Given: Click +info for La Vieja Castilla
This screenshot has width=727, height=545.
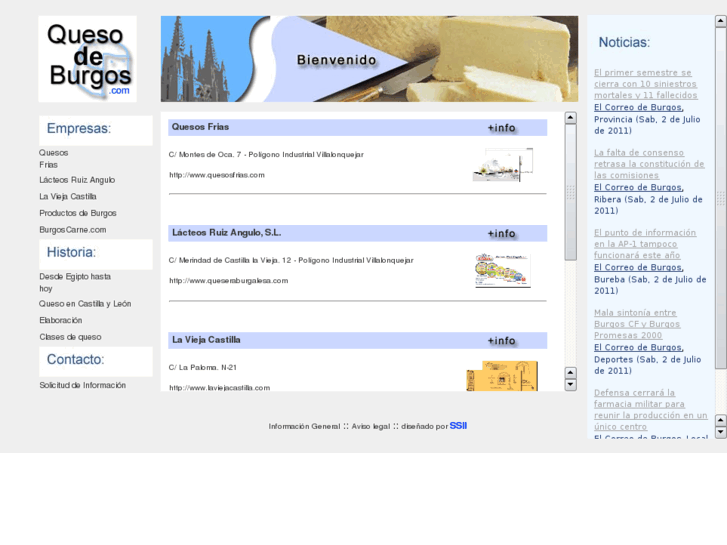Looking at the screenshot, I should click(501, 341).
